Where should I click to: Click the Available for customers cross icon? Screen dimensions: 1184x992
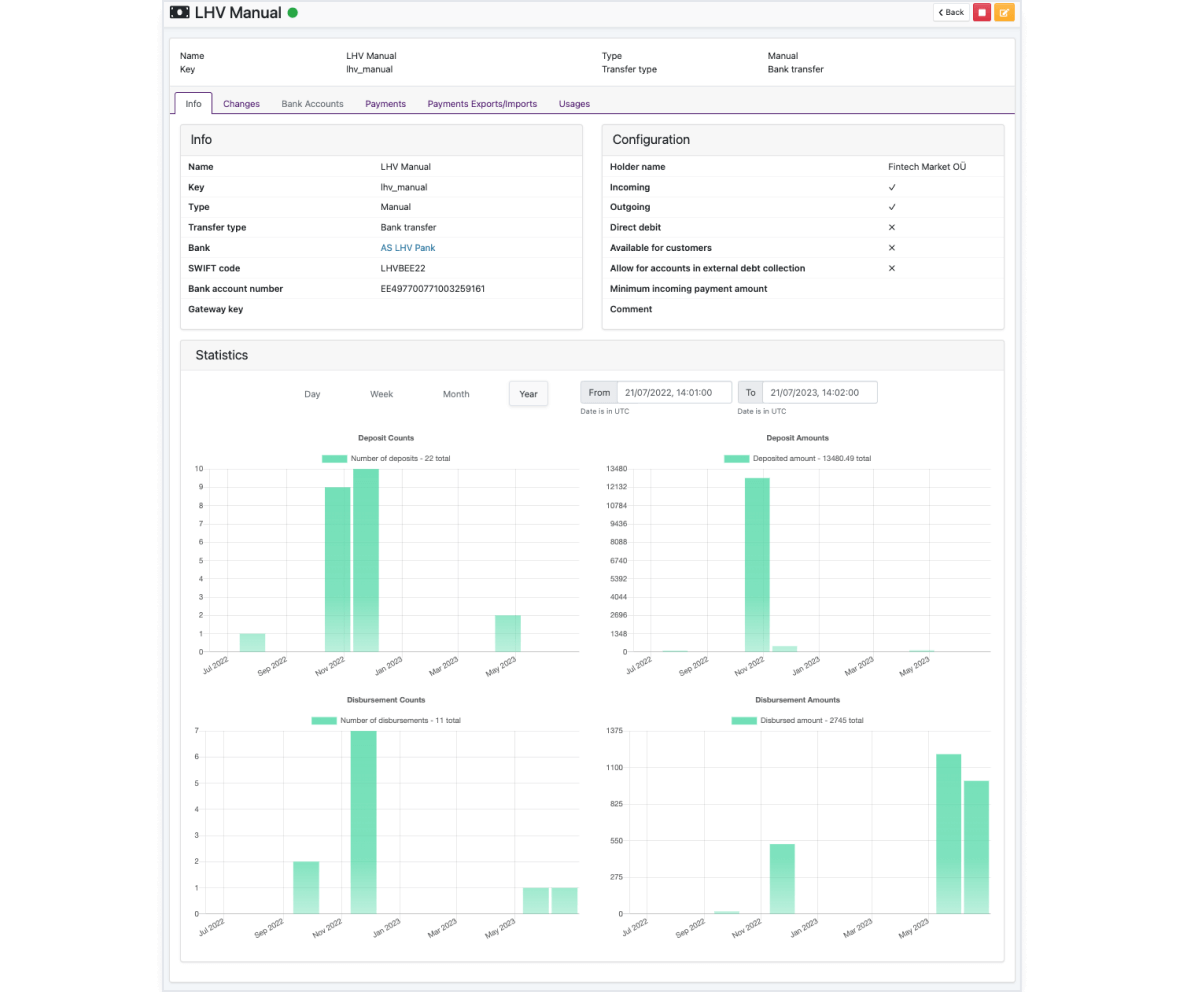(x=892, y=248)
